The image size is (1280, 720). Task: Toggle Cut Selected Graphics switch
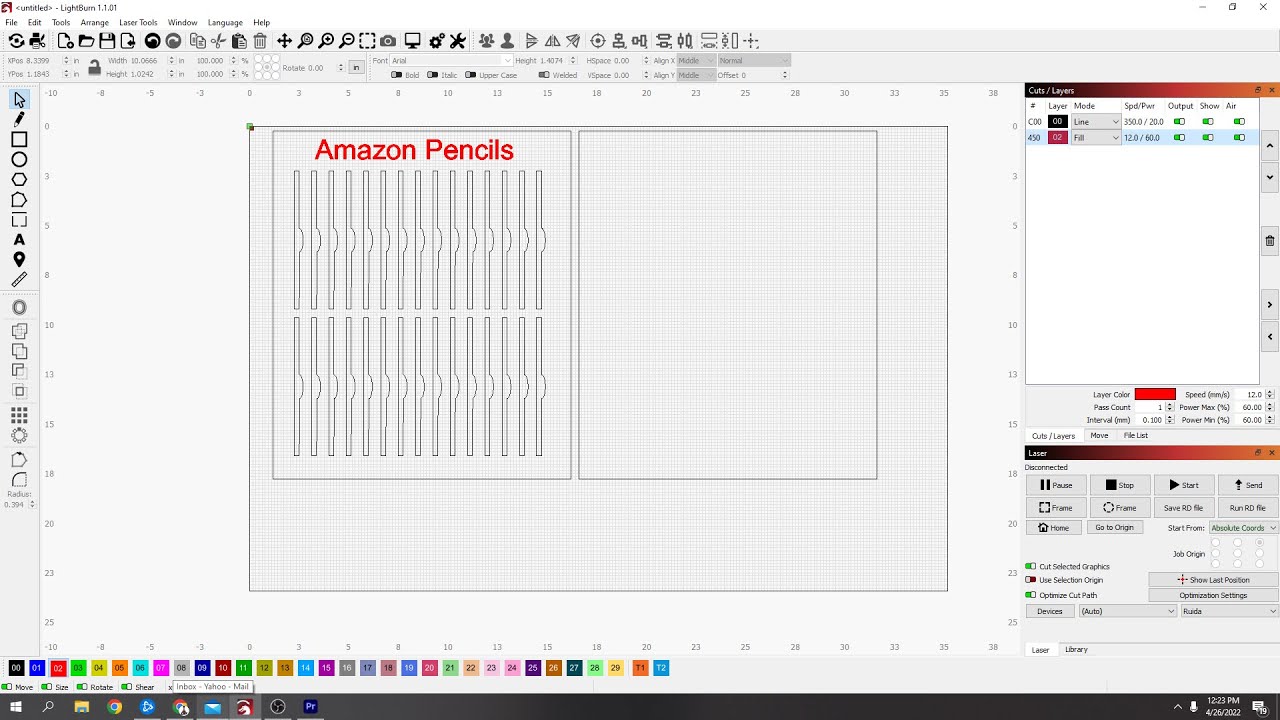pos(1031,567)
